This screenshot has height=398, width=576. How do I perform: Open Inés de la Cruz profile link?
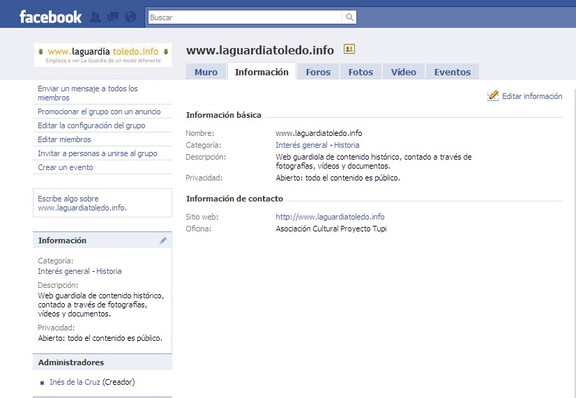coord(75,382)
